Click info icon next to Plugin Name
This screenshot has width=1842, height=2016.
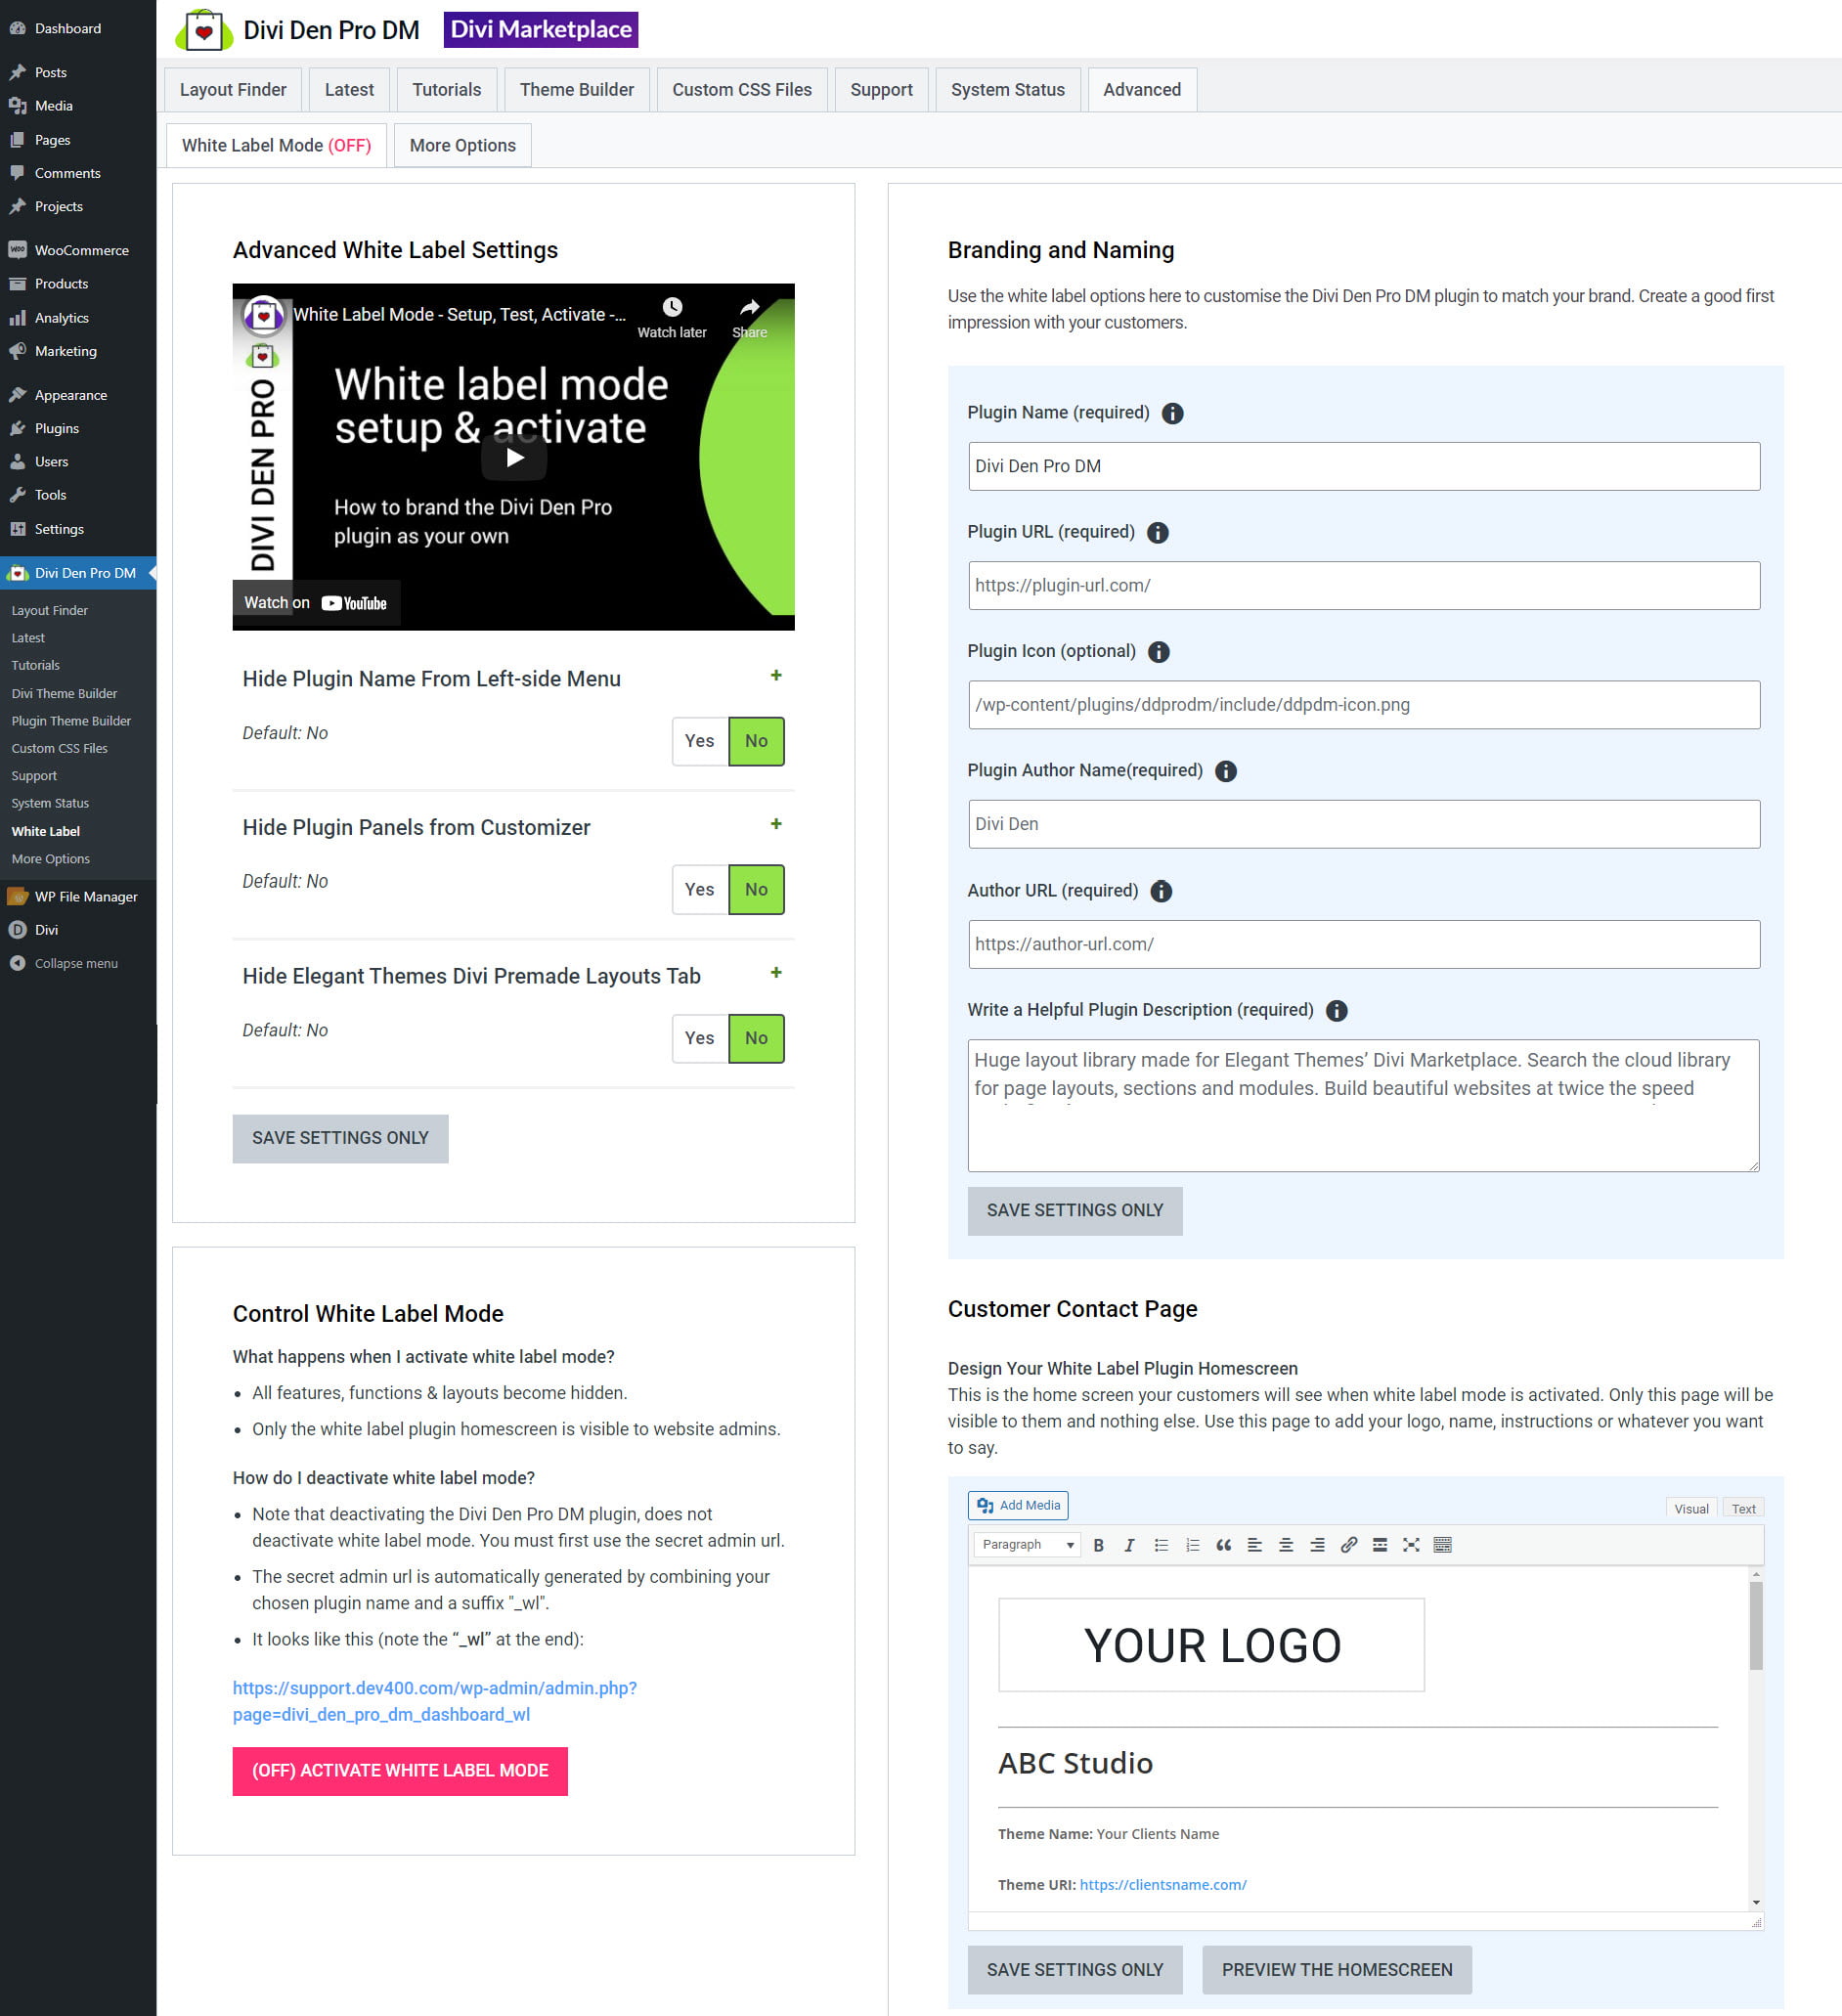point(1172,413)
